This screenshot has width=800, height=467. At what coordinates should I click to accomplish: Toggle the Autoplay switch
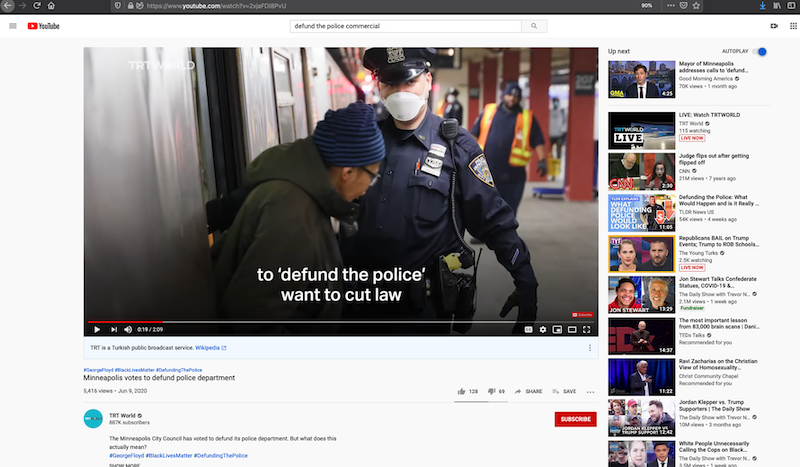pos(761,51)
